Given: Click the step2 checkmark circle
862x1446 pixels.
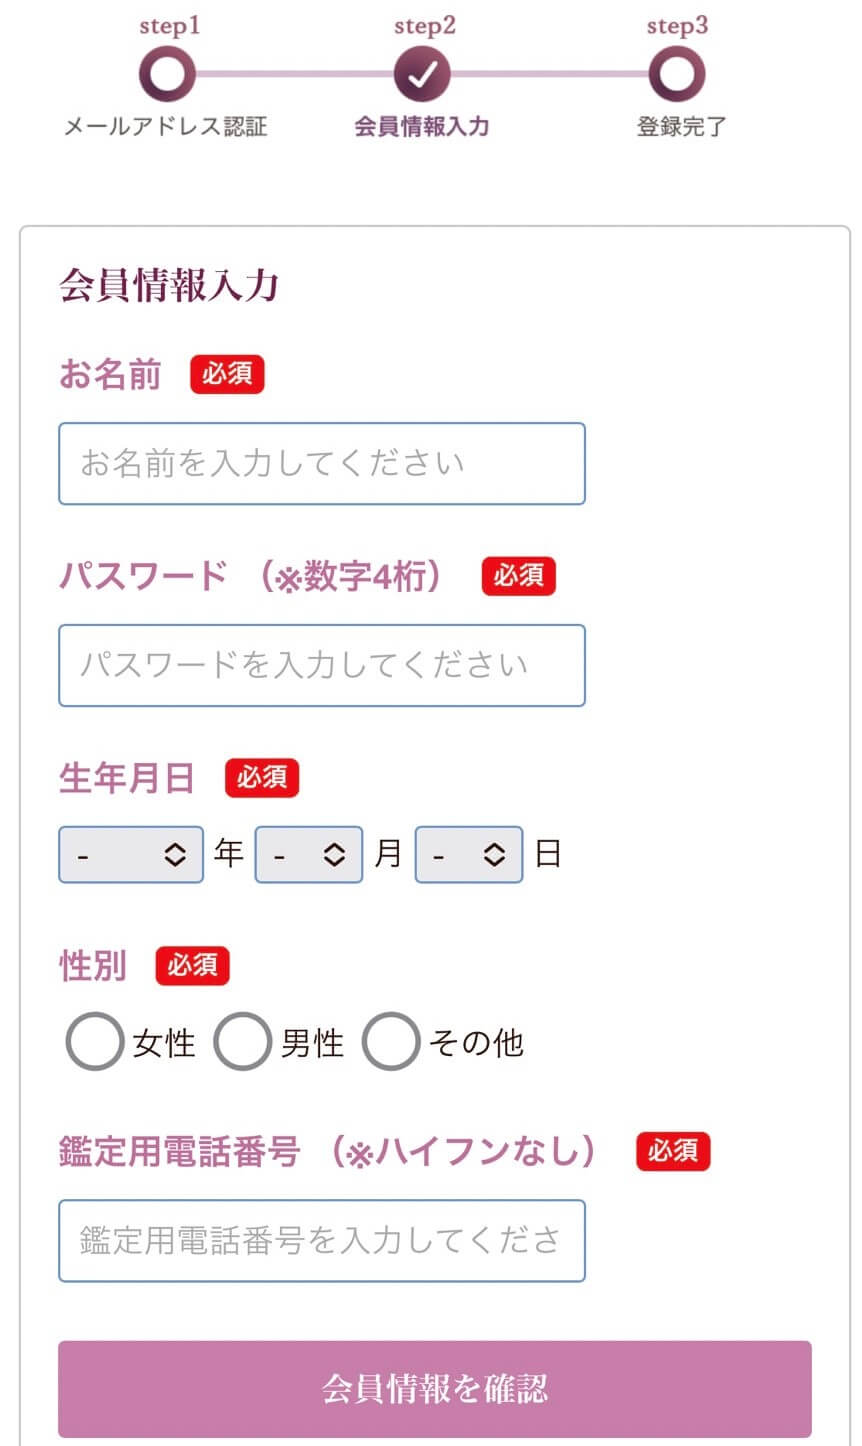Looking at the screenshot, I should [422, 75].
